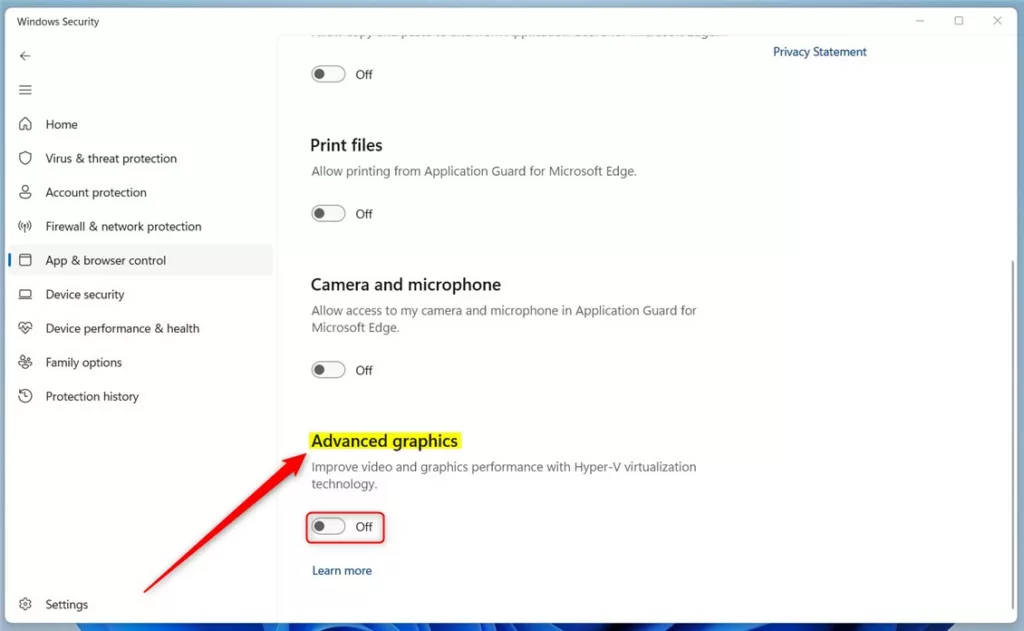This screenshot has height=631, width=1024.
Task: Toggle the Camera and microphone switch
Action: click(328, 370)
